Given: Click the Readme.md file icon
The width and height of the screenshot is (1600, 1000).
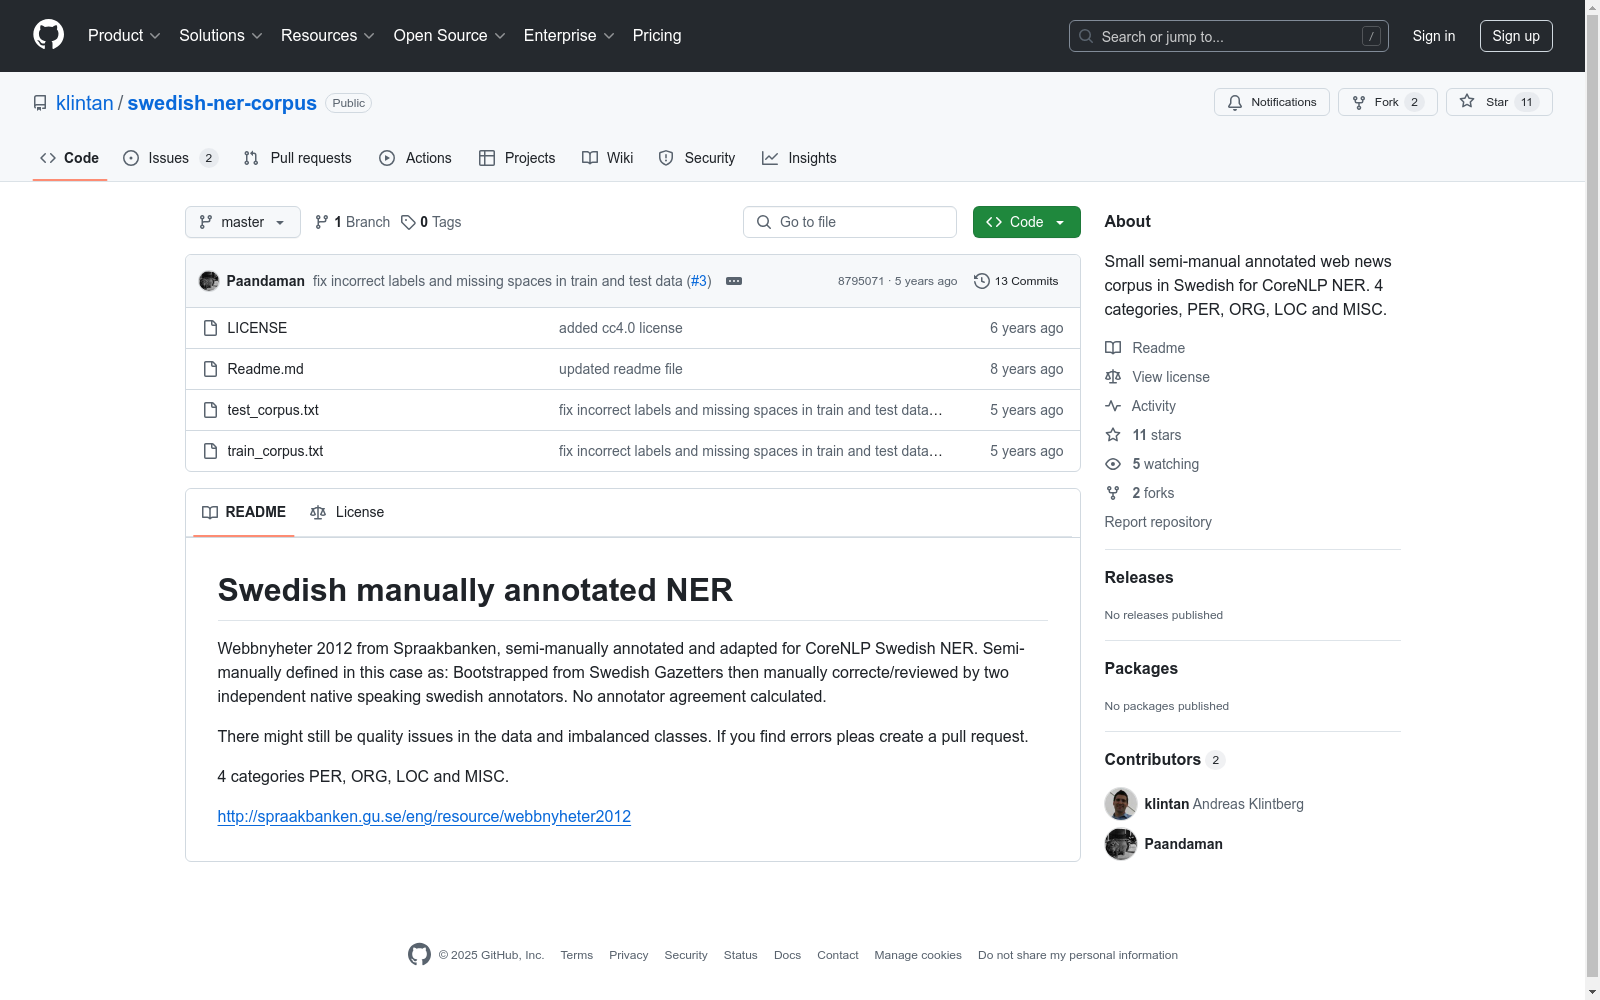Looking at the screenshot, I should coord(210,369).
